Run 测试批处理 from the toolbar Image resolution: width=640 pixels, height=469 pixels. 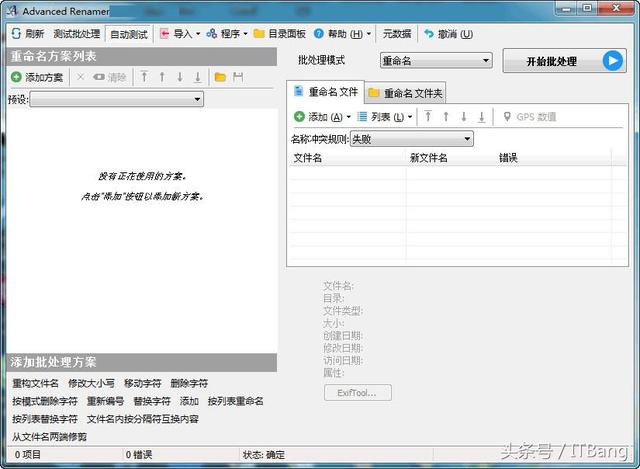coord(77,34)
